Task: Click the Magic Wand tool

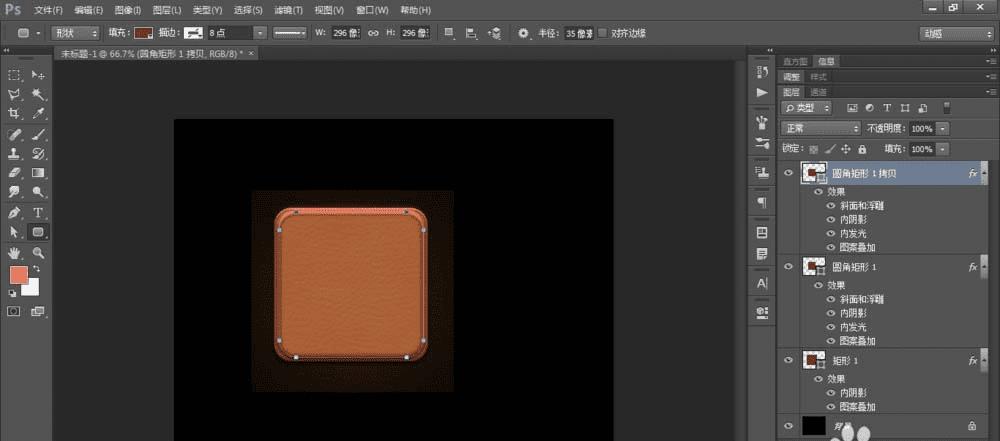Action: coord(39,94)
